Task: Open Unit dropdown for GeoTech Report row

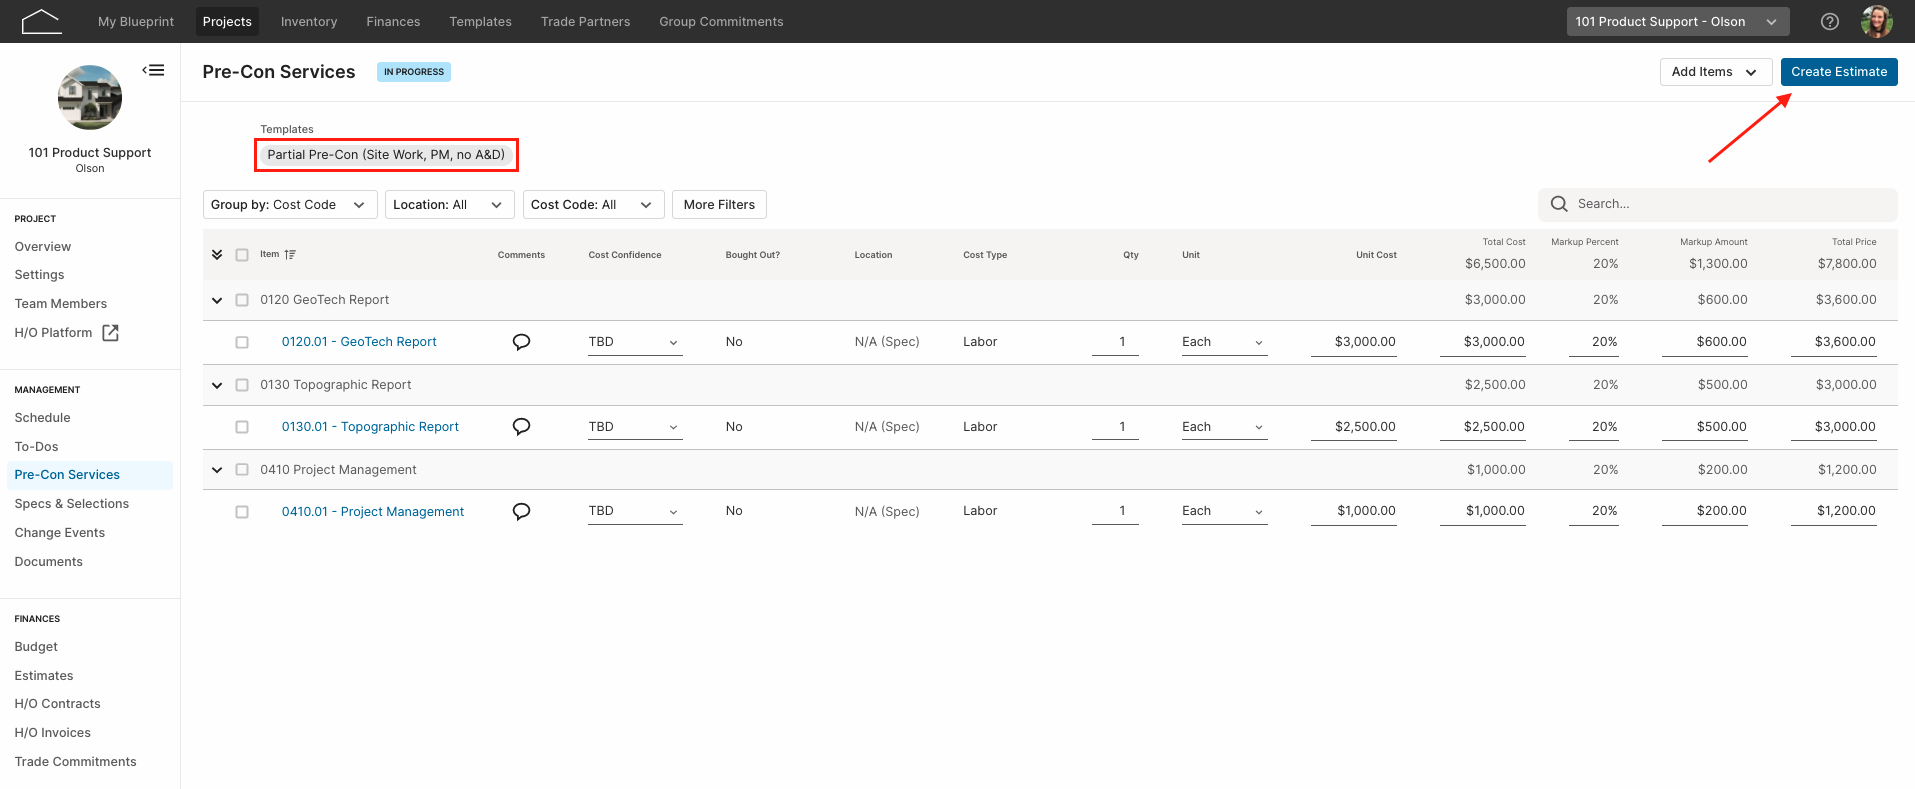Action: click(x=1224, y=342)
